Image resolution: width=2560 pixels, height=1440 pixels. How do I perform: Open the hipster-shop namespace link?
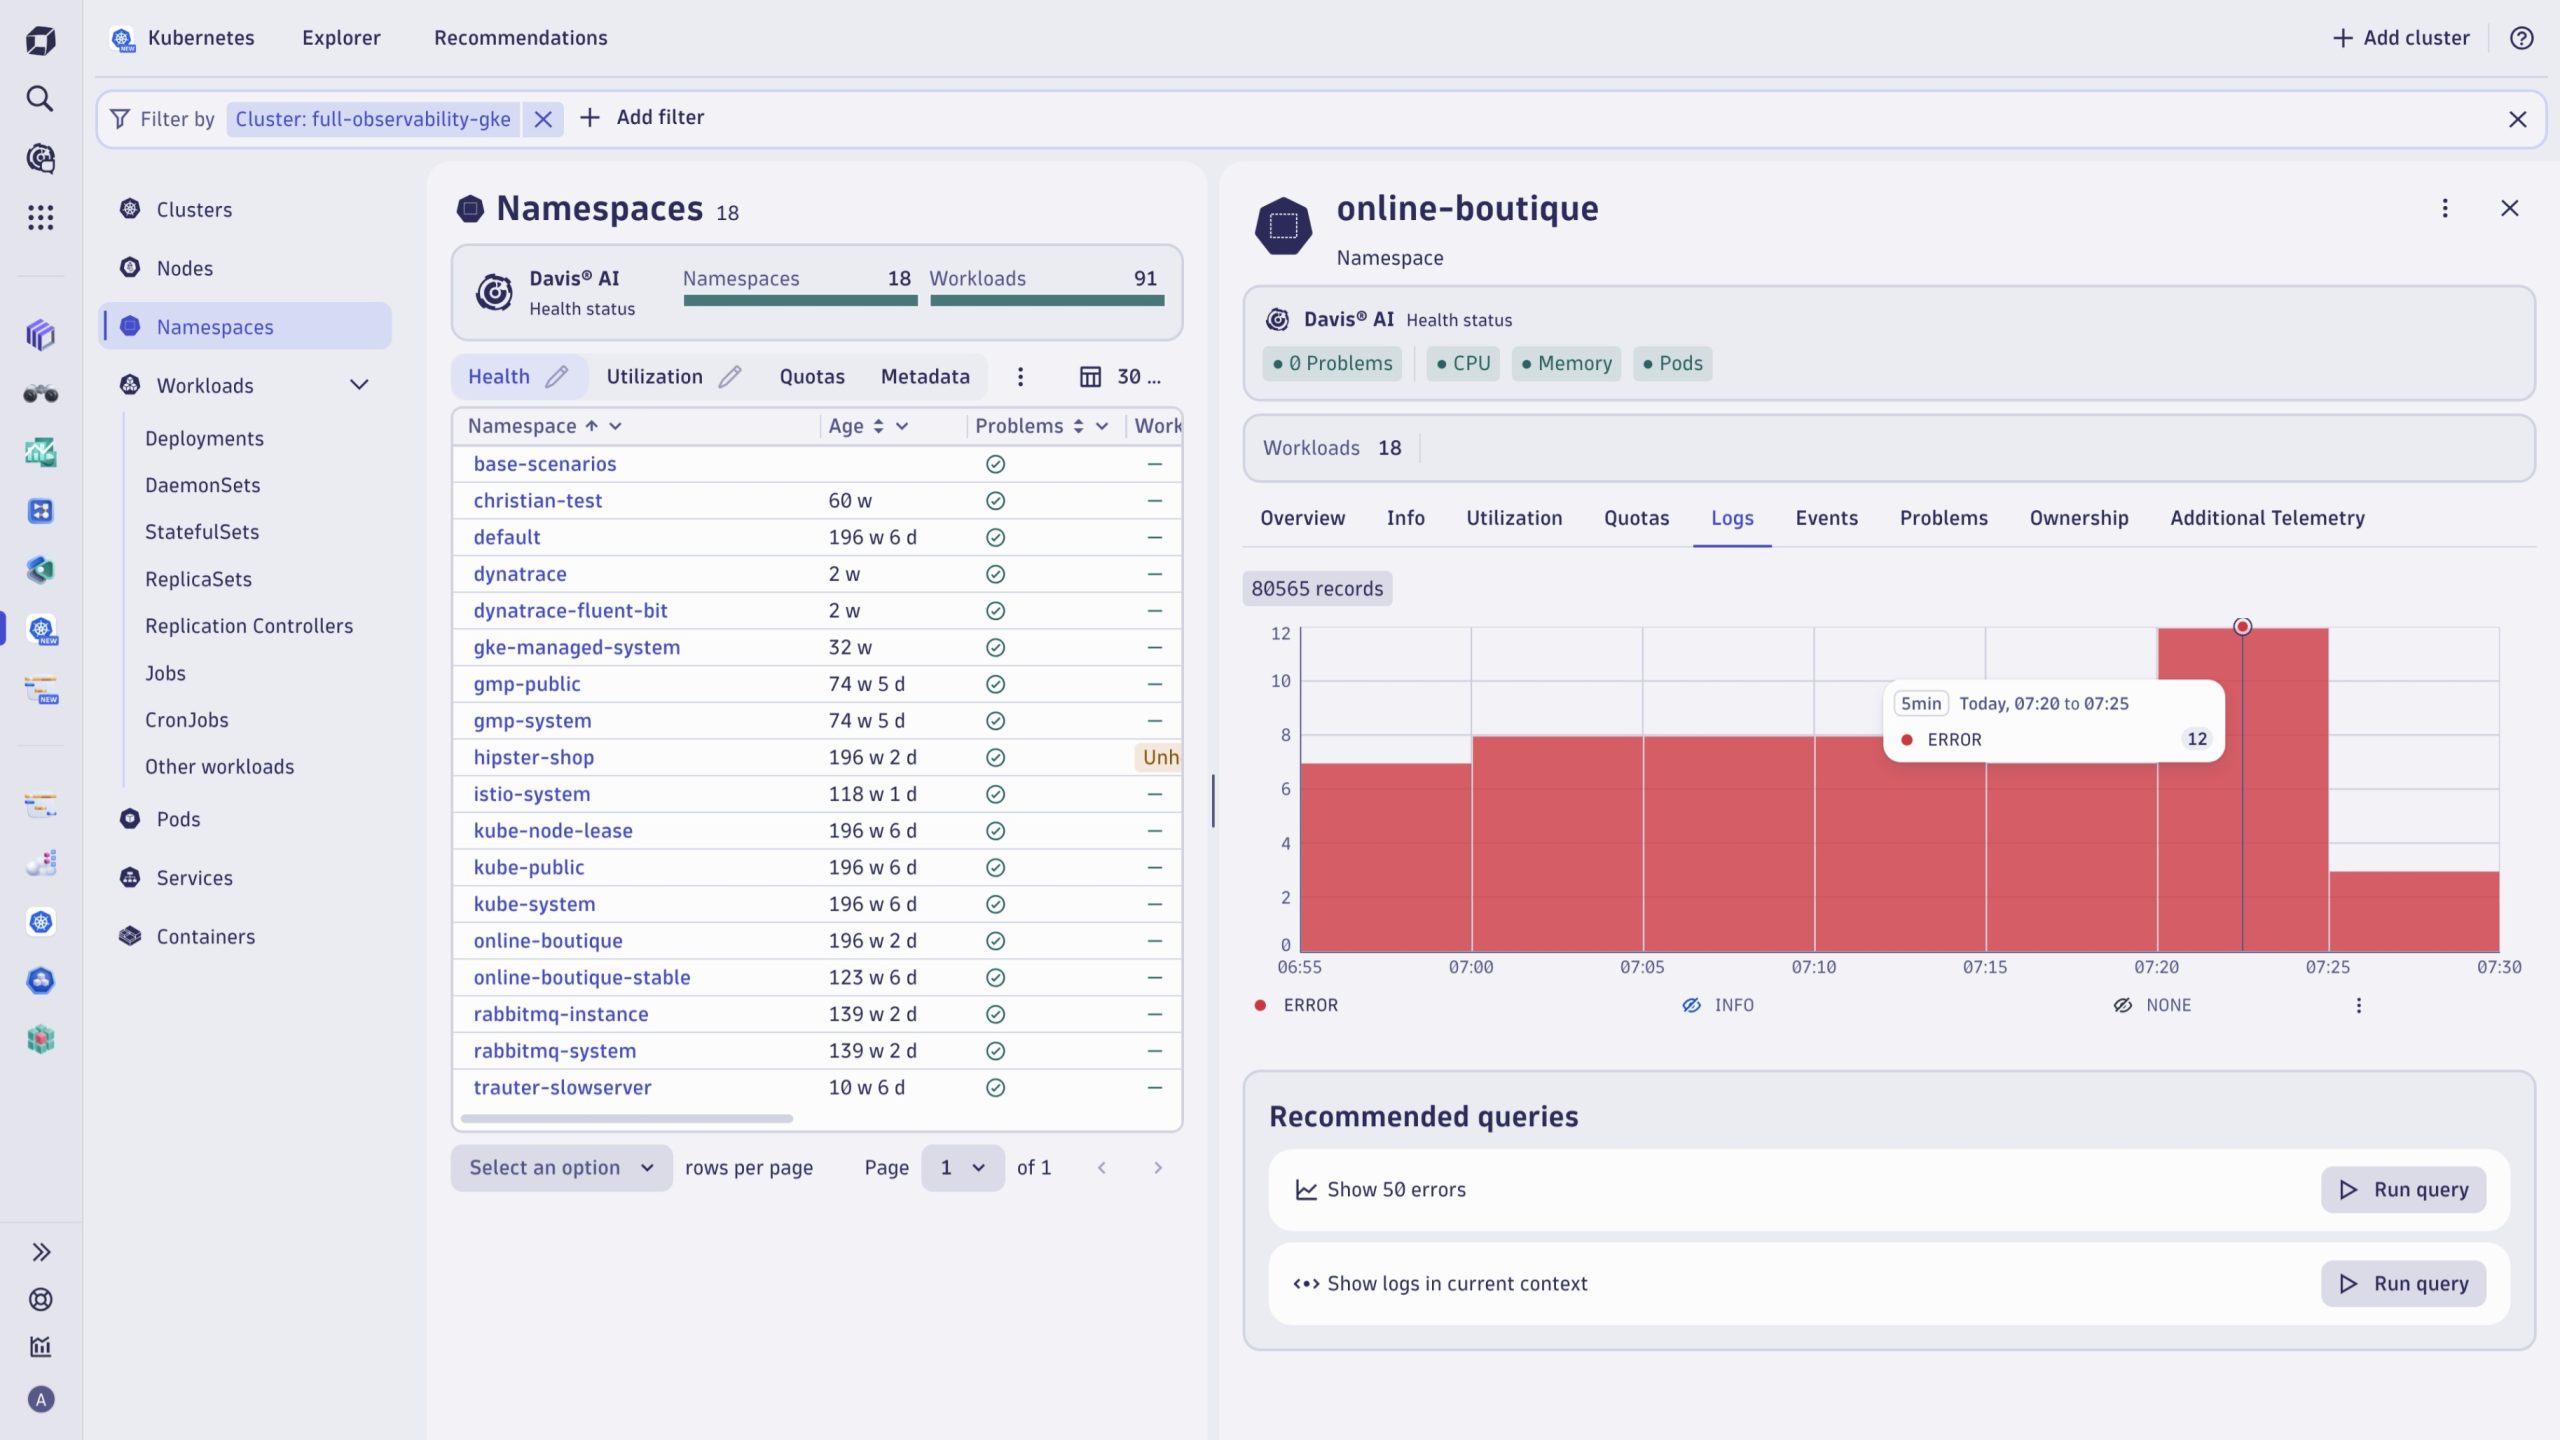534,757
